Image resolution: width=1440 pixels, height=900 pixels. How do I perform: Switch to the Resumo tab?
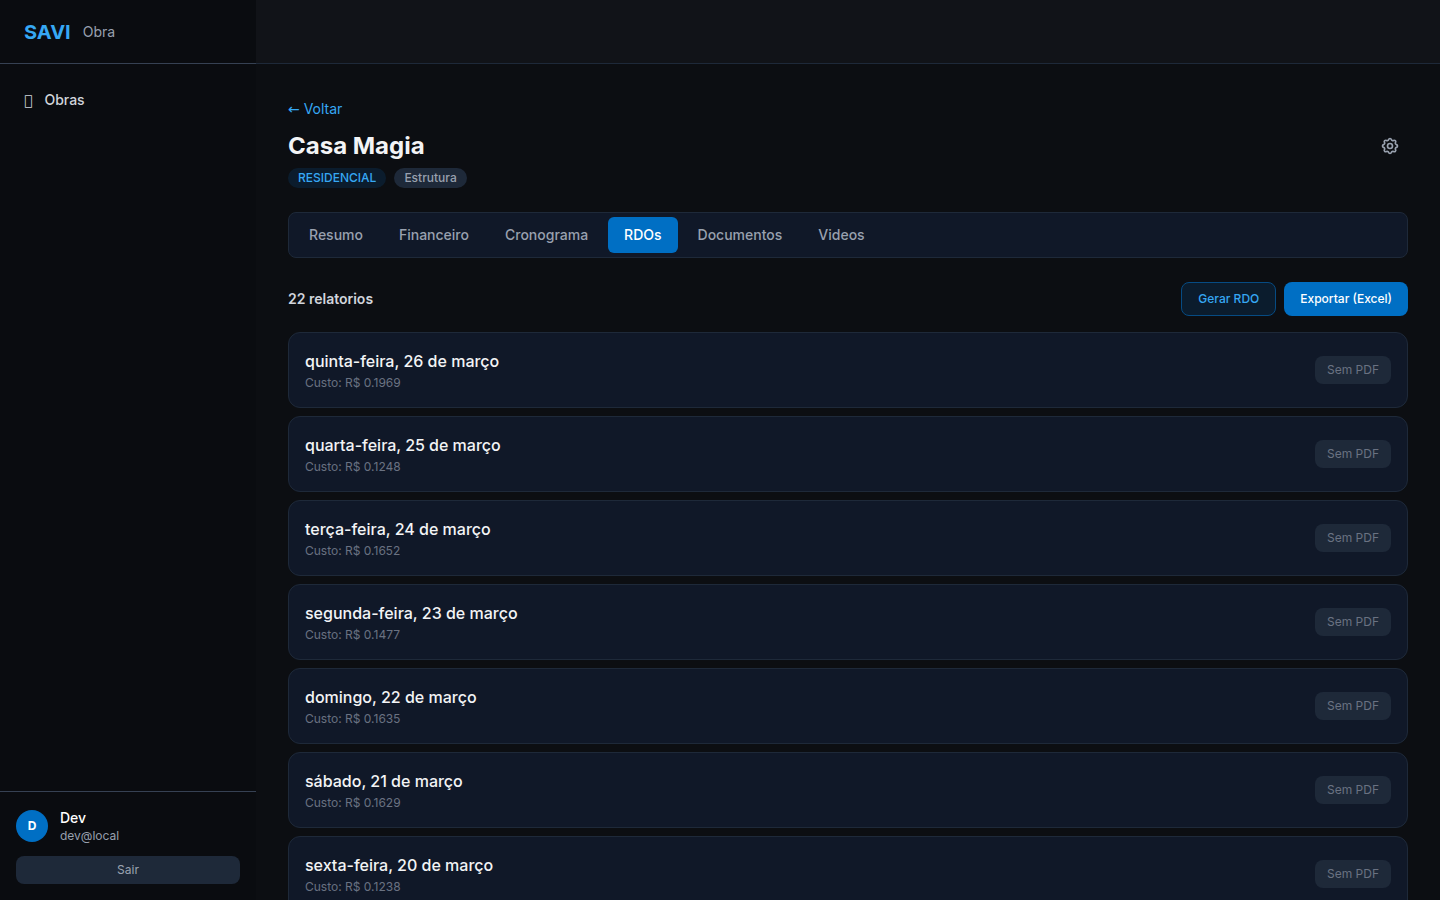[335, 235]
